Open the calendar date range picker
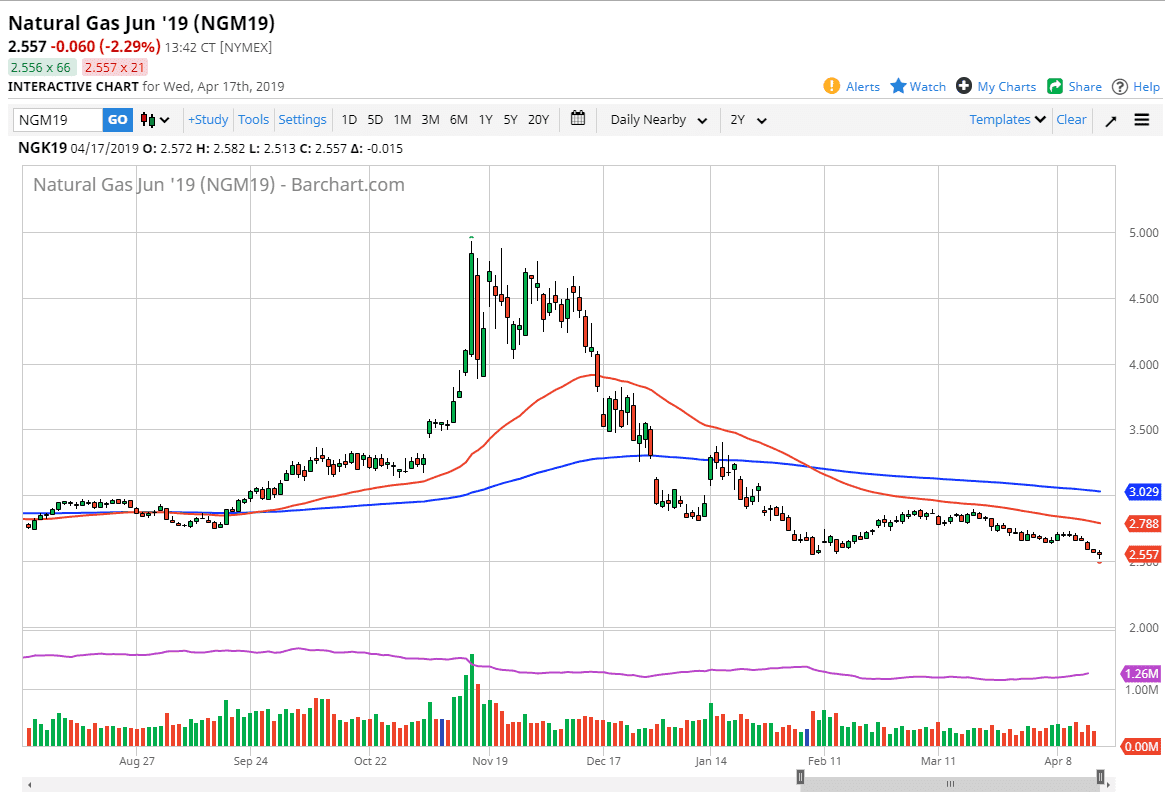 pyautogui.click(x=578, y=119)
